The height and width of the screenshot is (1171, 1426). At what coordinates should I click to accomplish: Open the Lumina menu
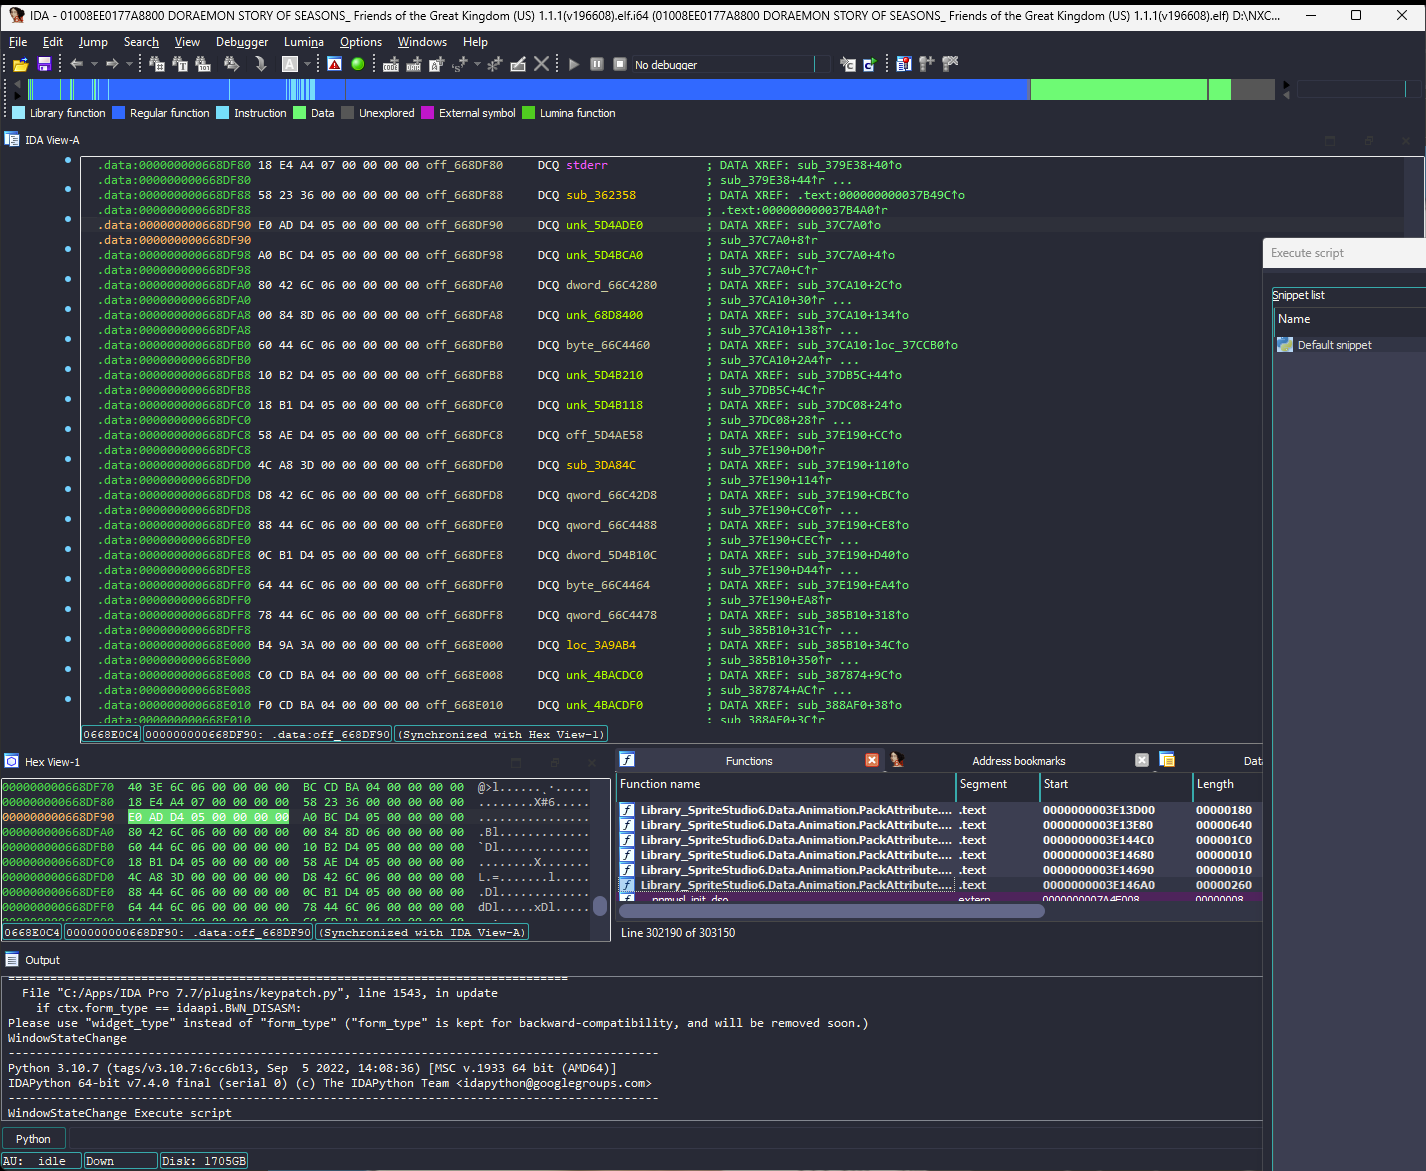[x=304, y=42]
